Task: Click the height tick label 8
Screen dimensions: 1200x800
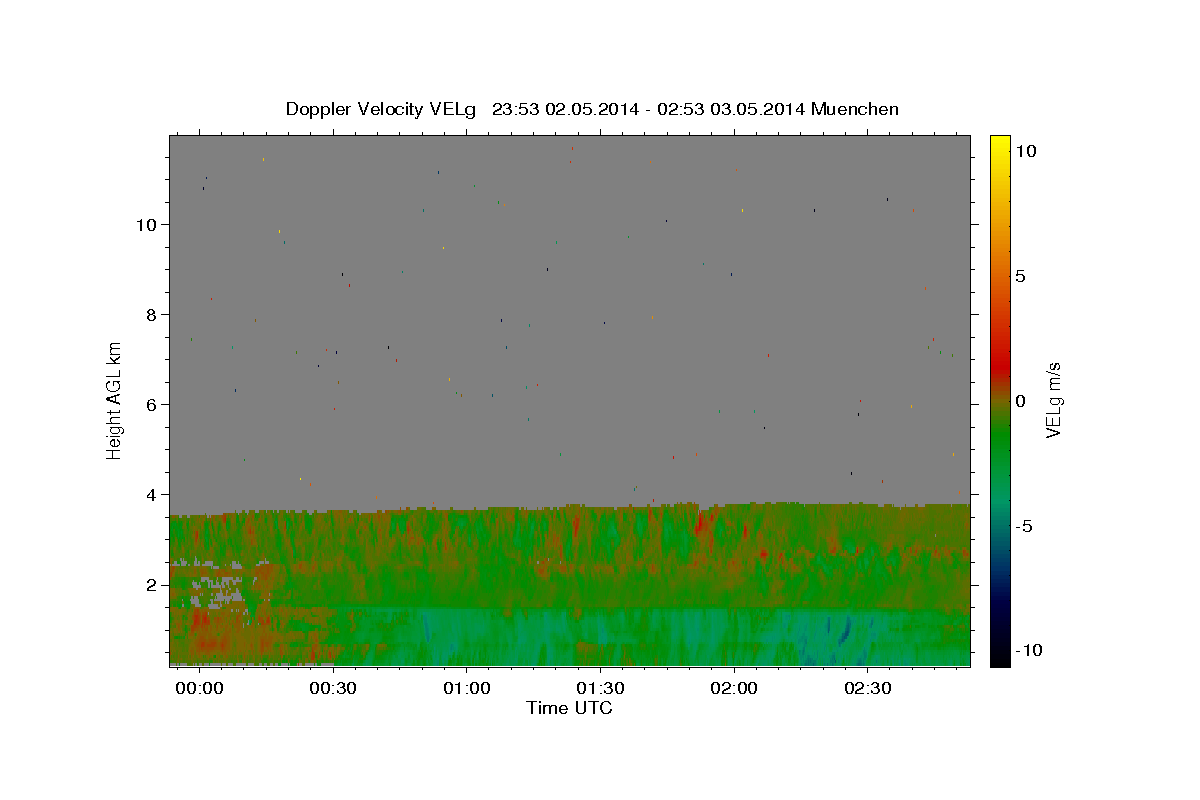Action: click(151, 315)
